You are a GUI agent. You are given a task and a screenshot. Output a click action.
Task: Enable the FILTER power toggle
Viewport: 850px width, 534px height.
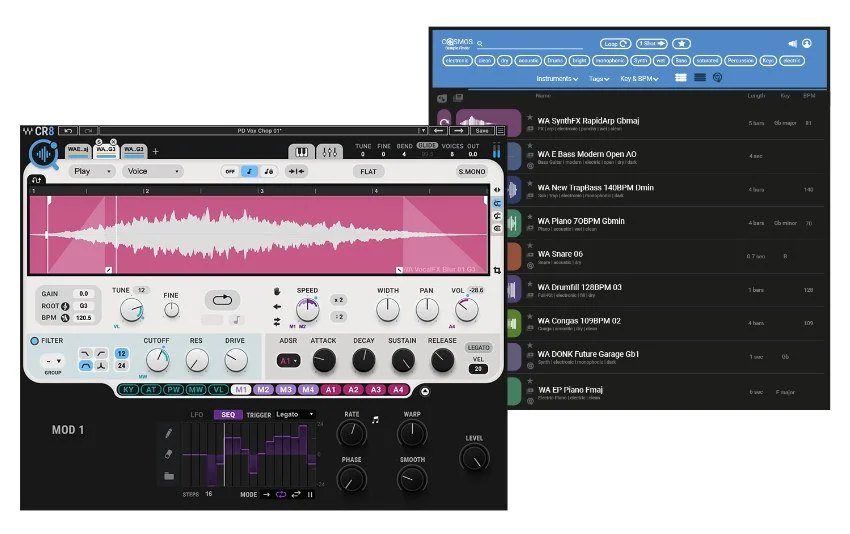click(x=35, y=340)
